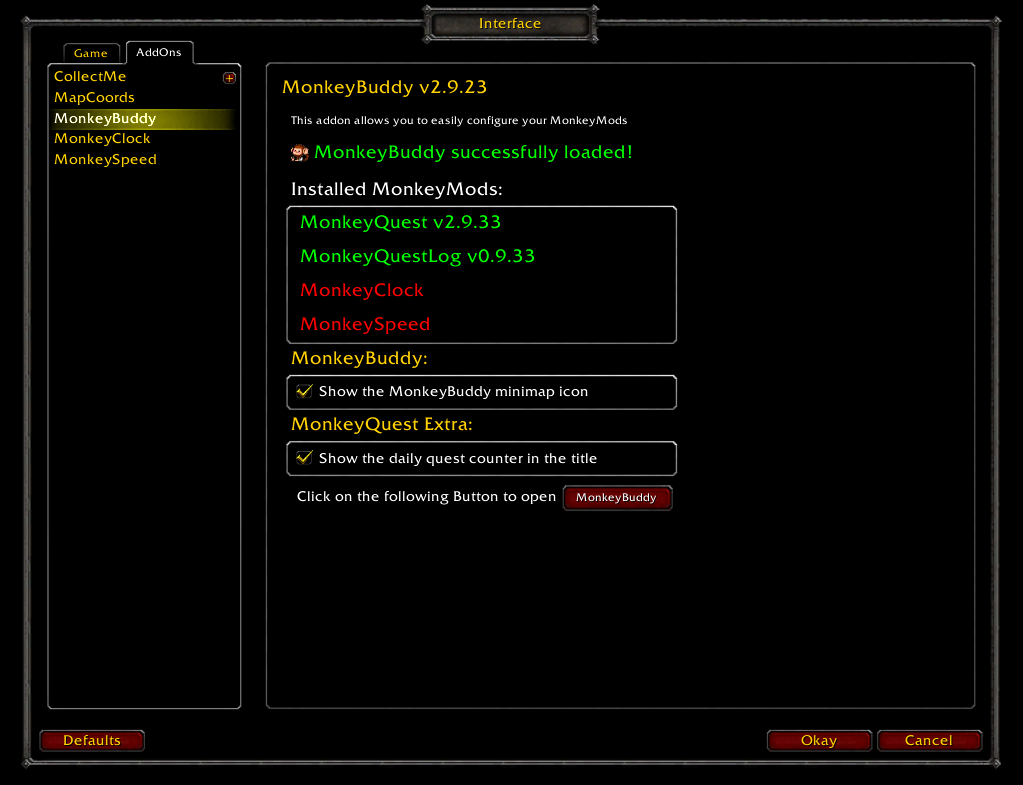Click the monkey face icon beside the loaded message

(299, 152)
